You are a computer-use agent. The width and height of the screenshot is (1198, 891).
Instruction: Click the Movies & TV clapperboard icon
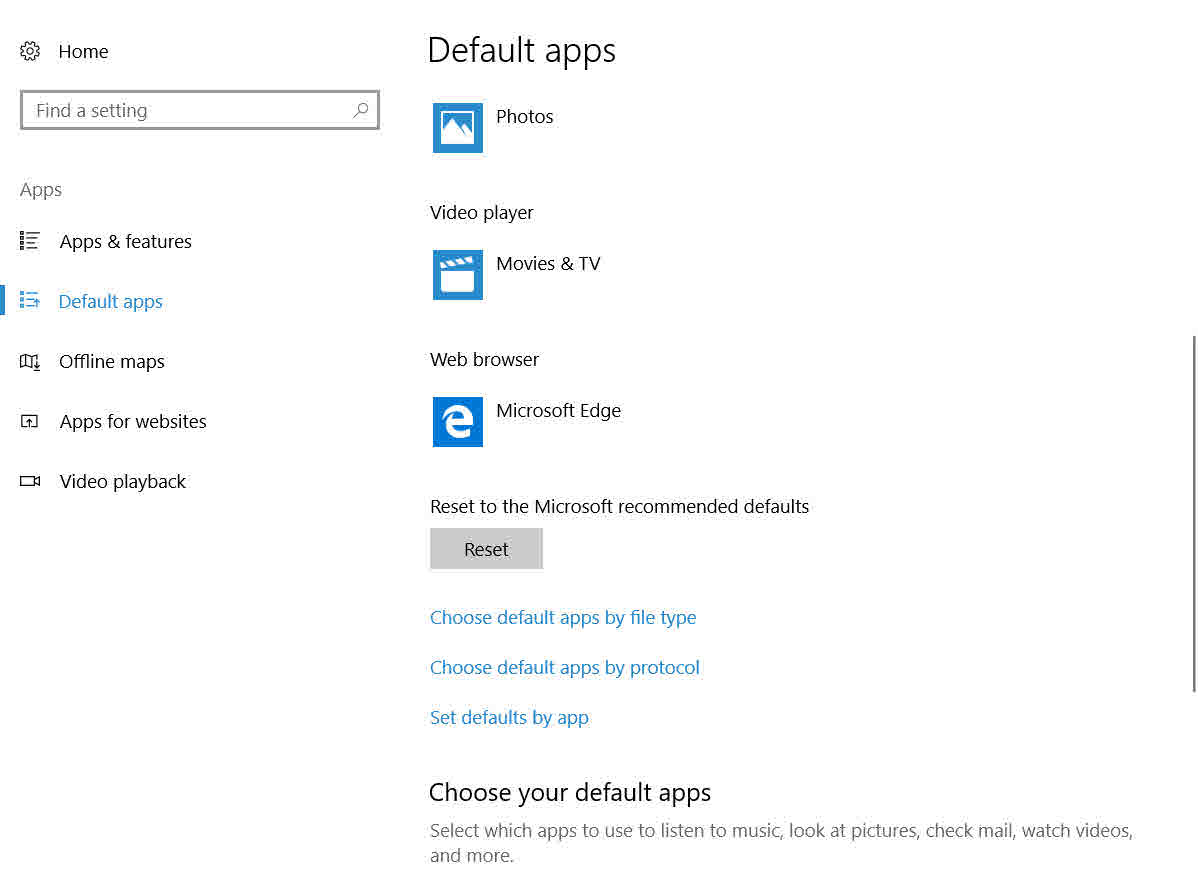click(458, 275)
